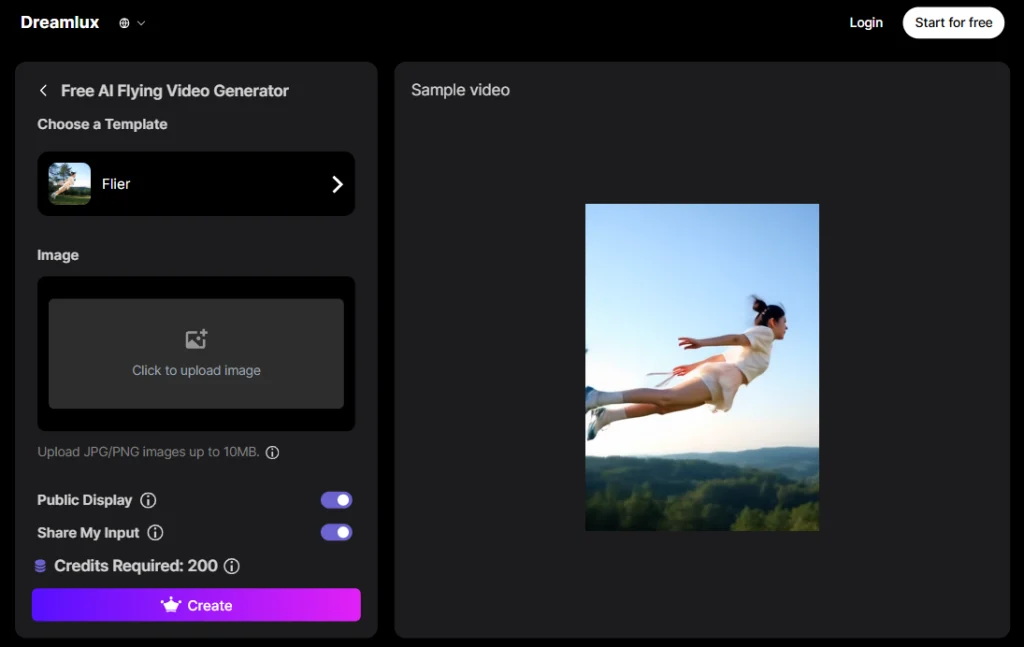
Task: Go back using the left arrow icon
Action: click(43, 91)
